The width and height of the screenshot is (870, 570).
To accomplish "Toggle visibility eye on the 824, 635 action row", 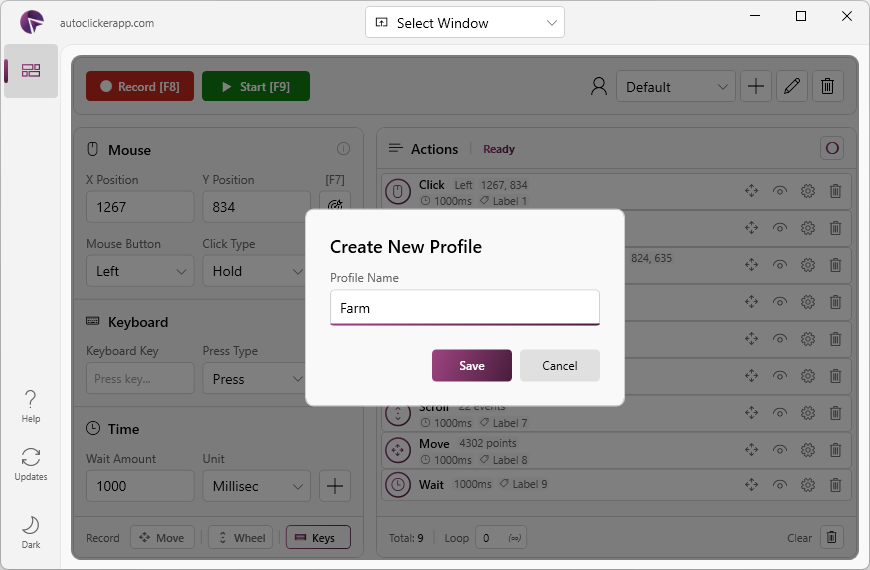I will tap(780, 265).
